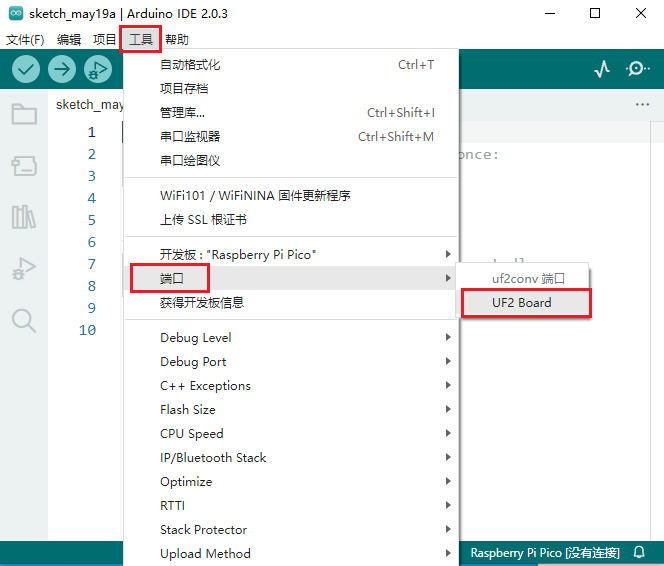
Task: Click line number 5 in editor gutter
Action: pyautogui.click(x=91, y=220)
